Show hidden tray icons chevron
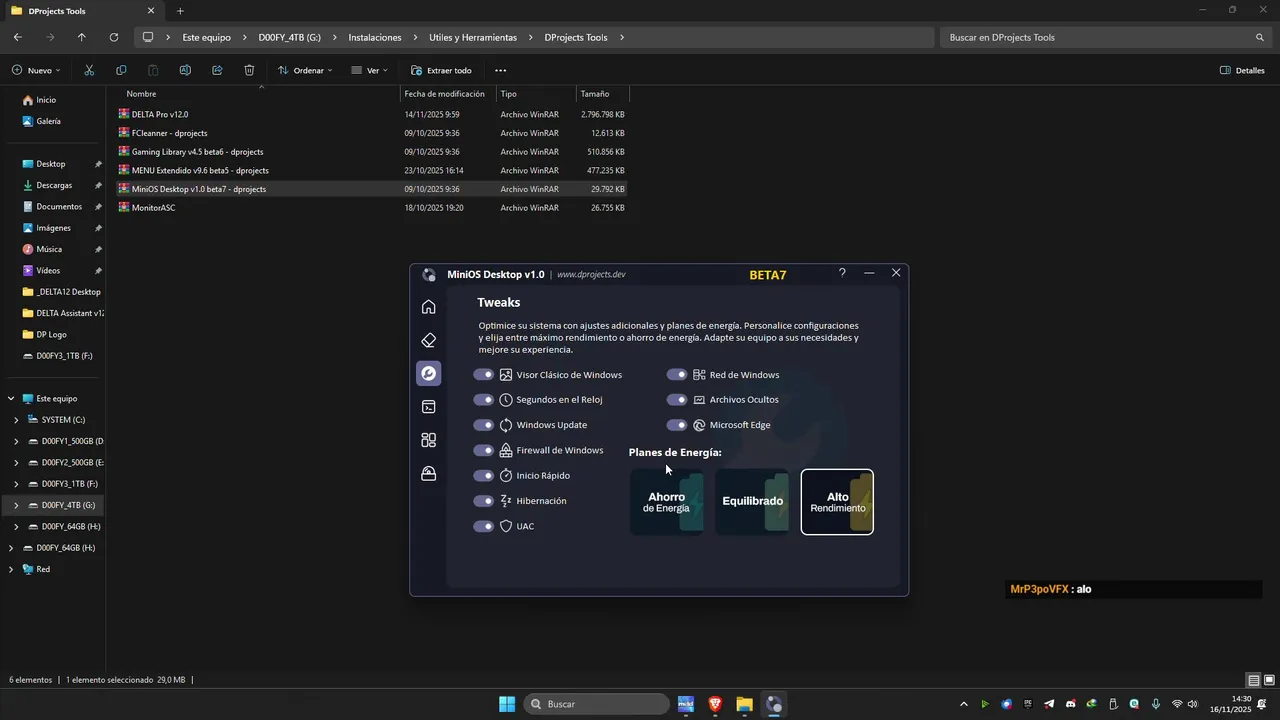The height and width of the screenshot is (720, 1280). point(964,704)
